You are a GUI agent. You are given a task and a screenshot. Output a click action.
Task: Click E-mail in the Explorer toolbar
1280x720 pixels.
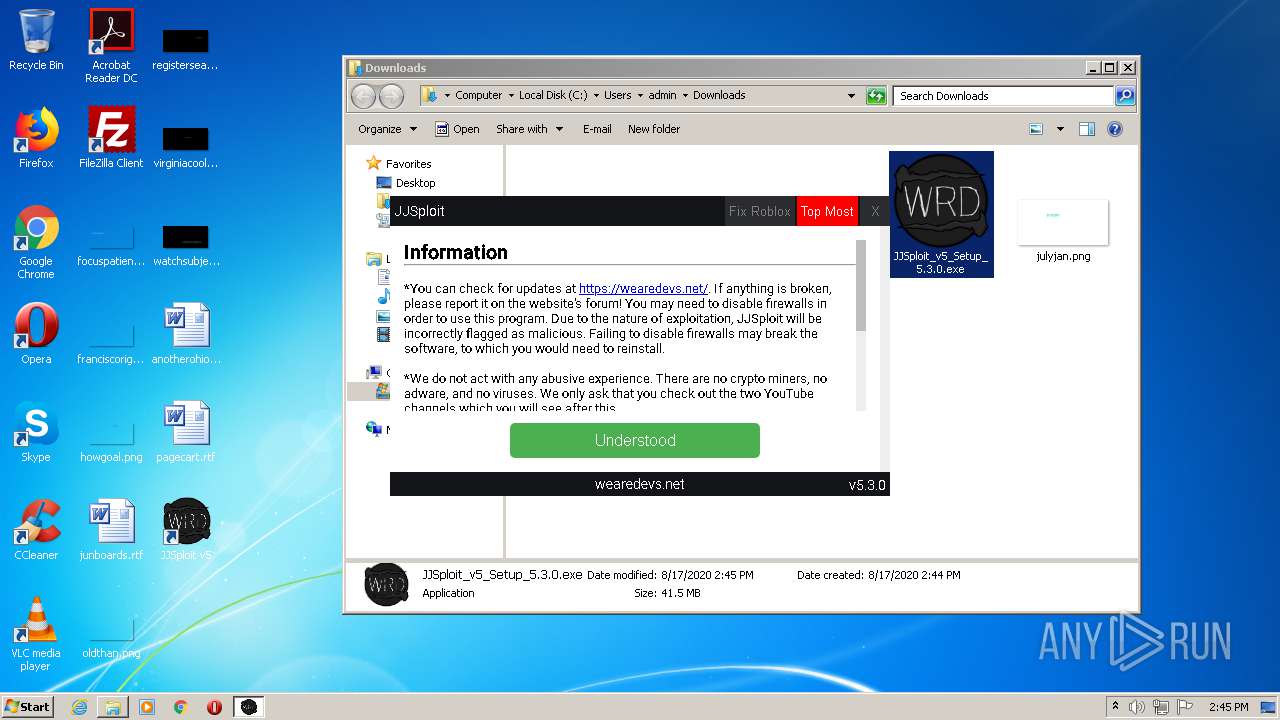point(597,129)
